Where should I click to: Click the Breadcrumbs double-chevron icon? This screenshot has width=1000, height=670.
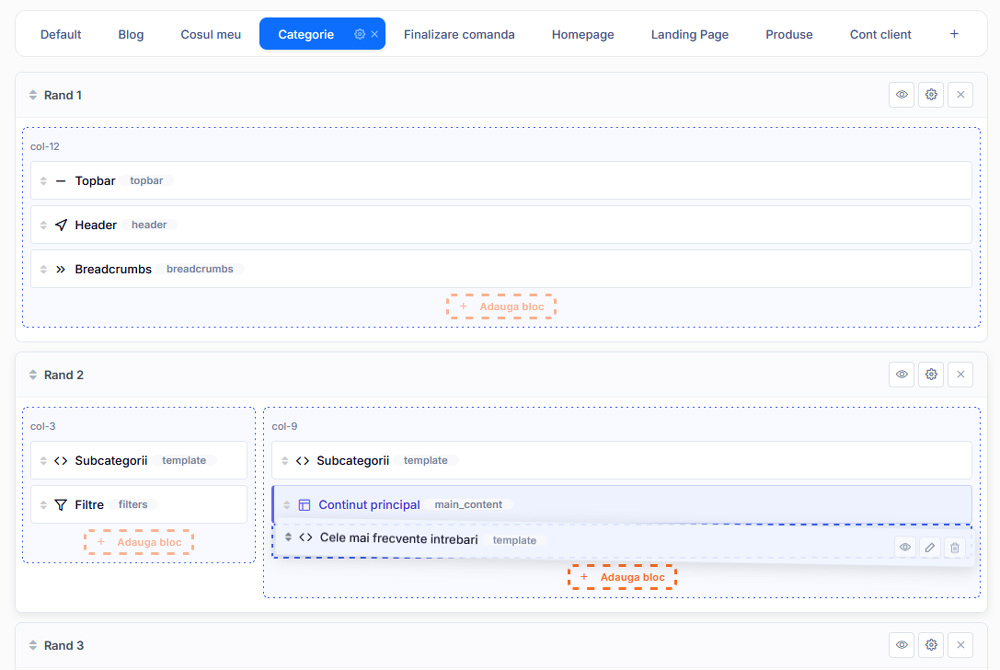(x=61, y=269)
